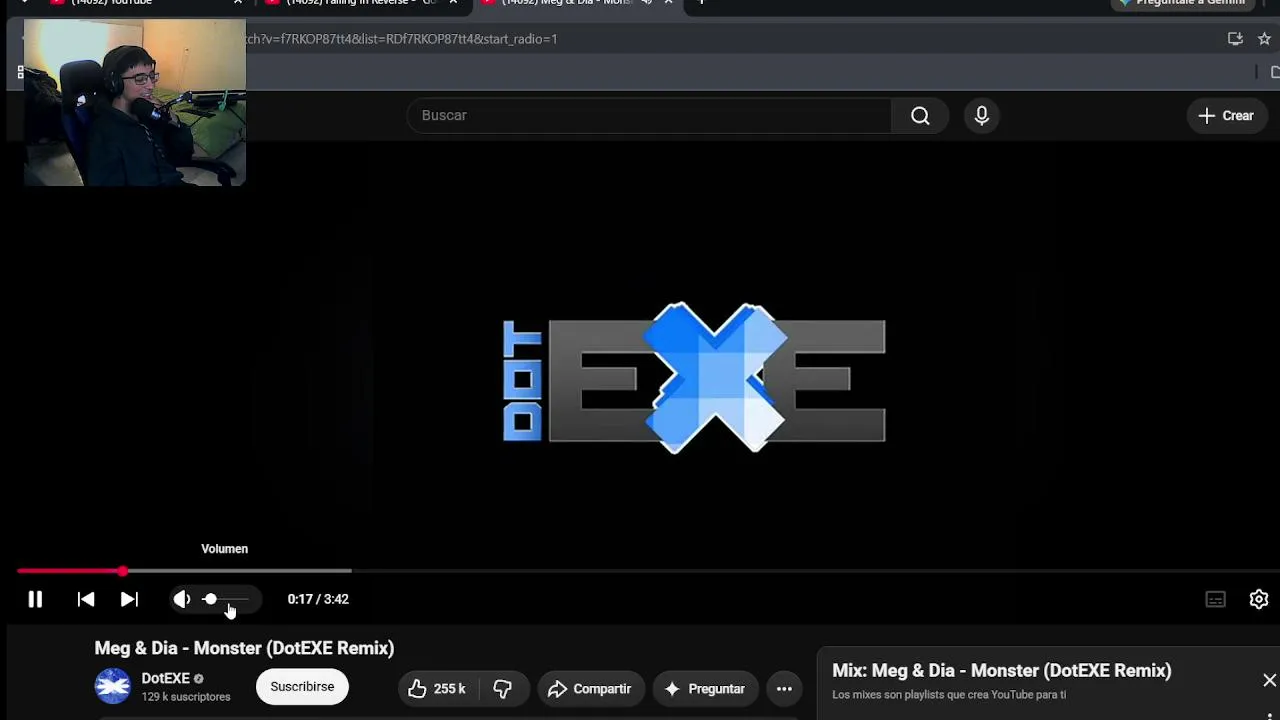The image size is (1280, 720).
Task: Click the magnifying glass search button
Action: click(920, 115)
